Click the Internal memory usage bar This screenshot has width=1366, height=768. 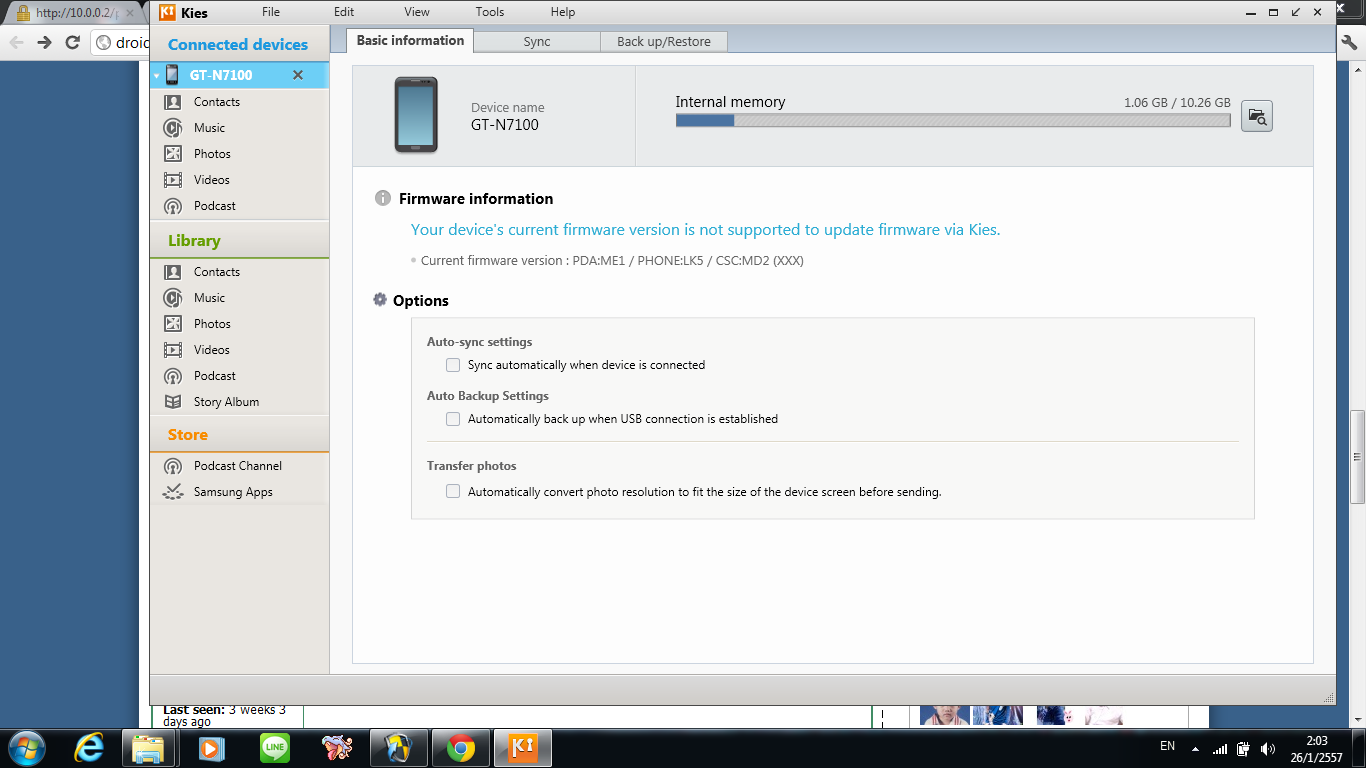pos(953,120)
